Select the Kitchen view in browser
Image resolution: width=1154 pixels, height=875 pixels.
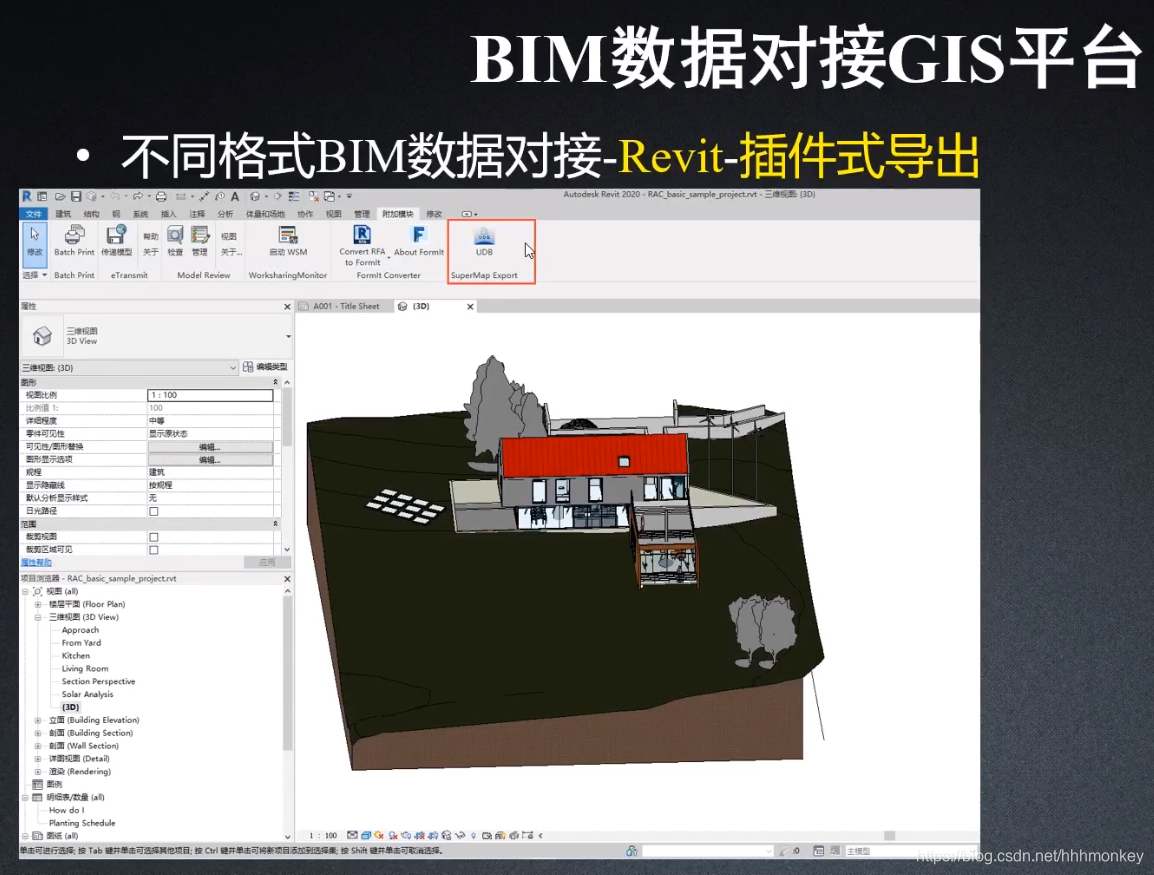tap(76, 656)
